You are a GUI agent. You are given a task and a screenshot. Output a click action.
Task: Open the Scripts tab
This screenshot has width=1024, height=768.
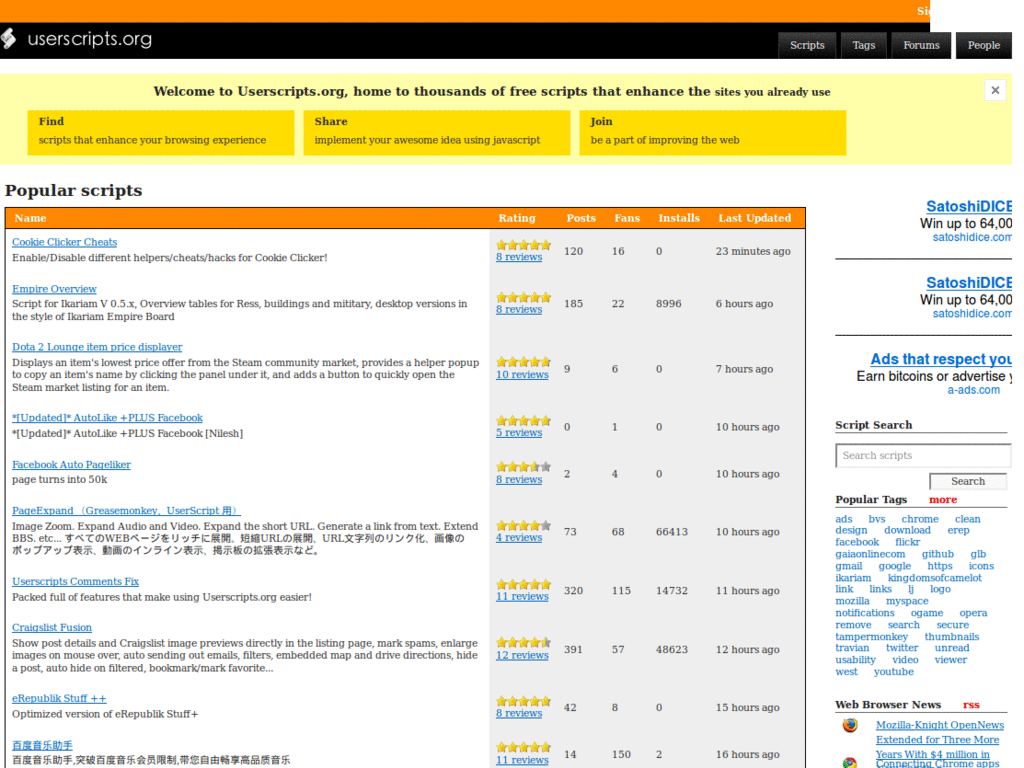pyautogui.click(x=807, y=45)
